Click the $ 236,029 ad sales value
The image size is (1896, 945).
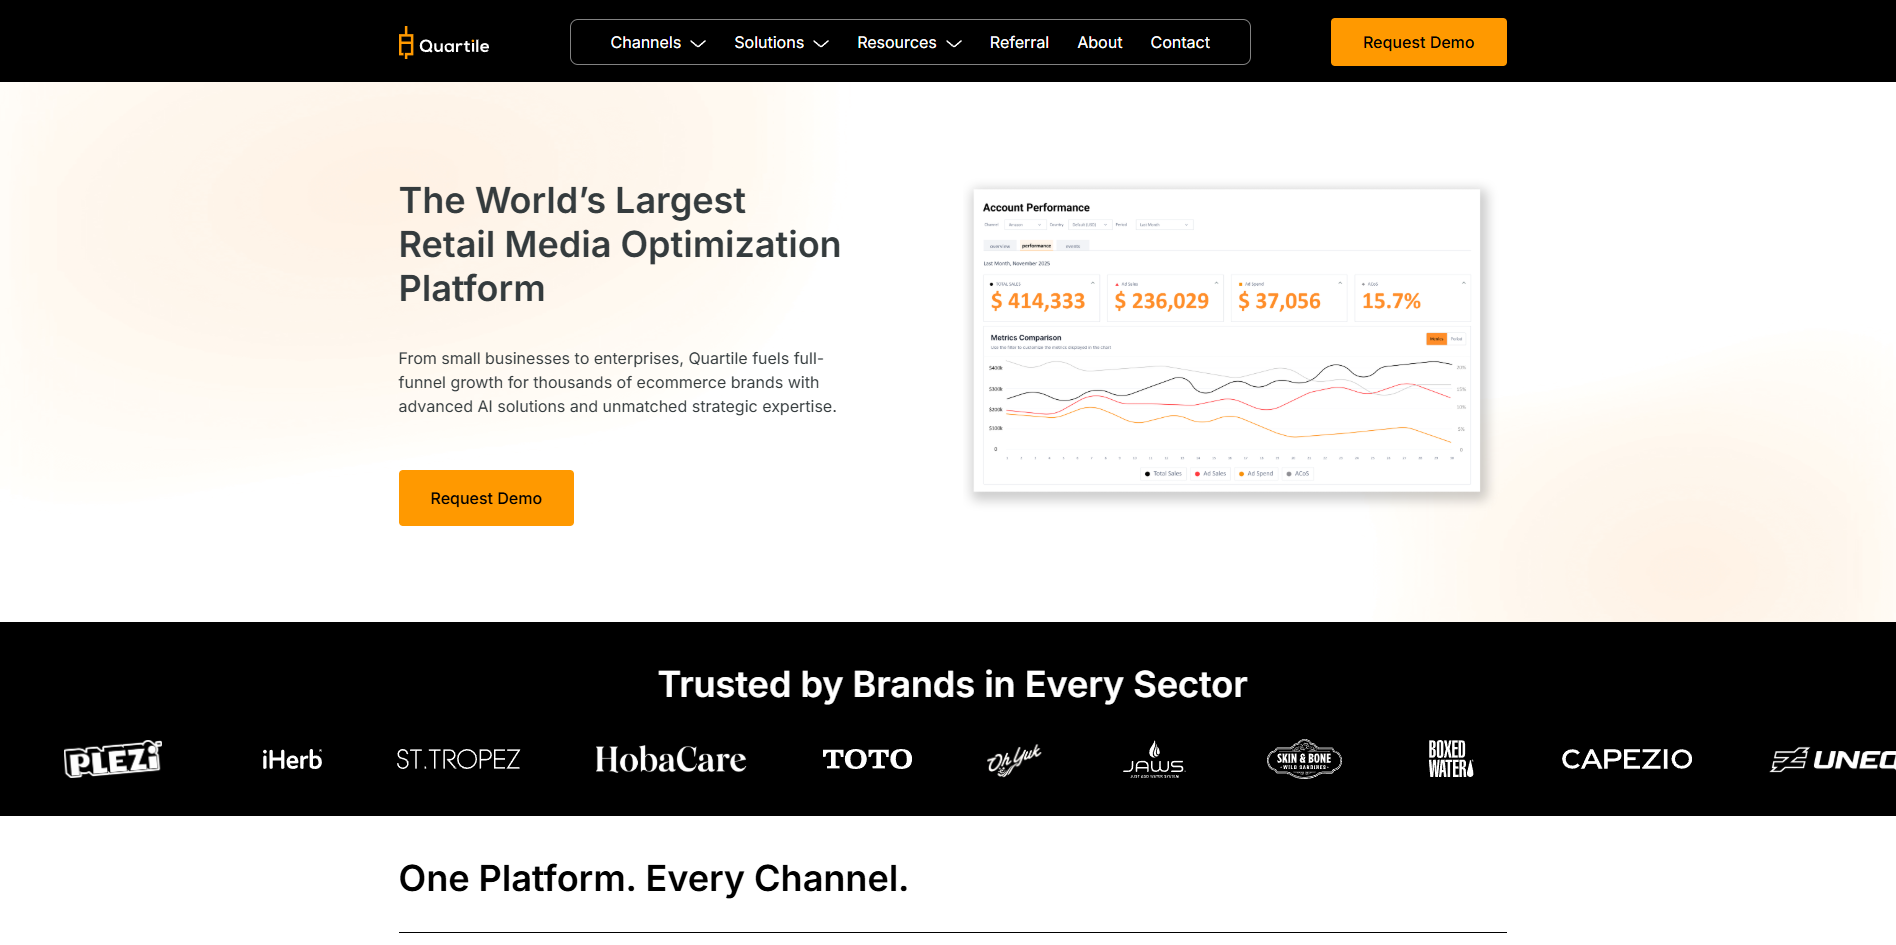click(1161, 301)
